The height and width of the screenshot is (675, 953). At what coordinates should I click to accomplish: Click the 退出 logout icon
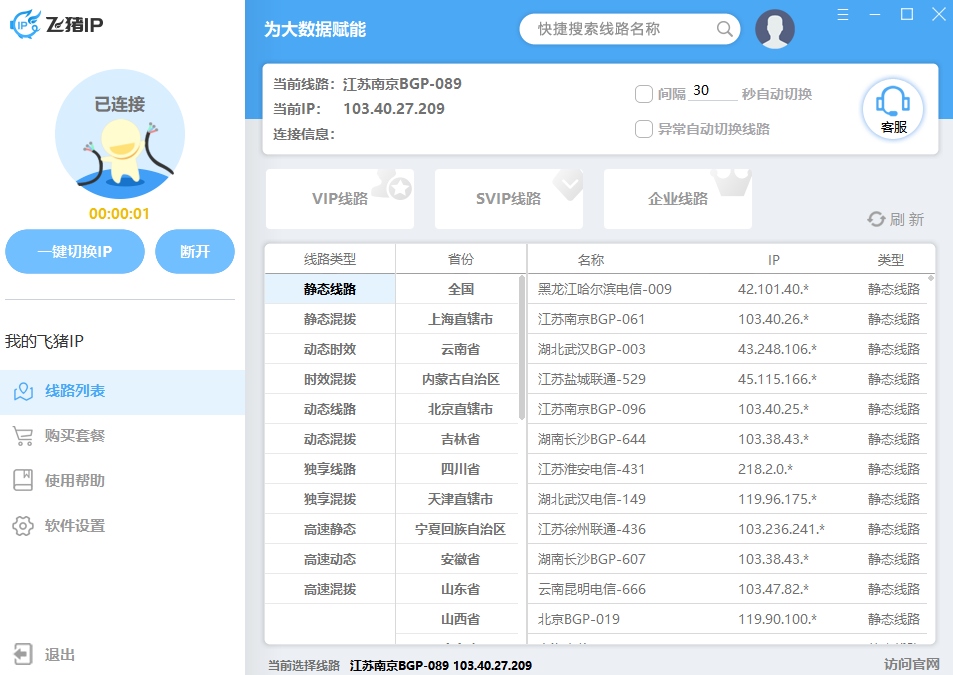[x=23, y=654]
